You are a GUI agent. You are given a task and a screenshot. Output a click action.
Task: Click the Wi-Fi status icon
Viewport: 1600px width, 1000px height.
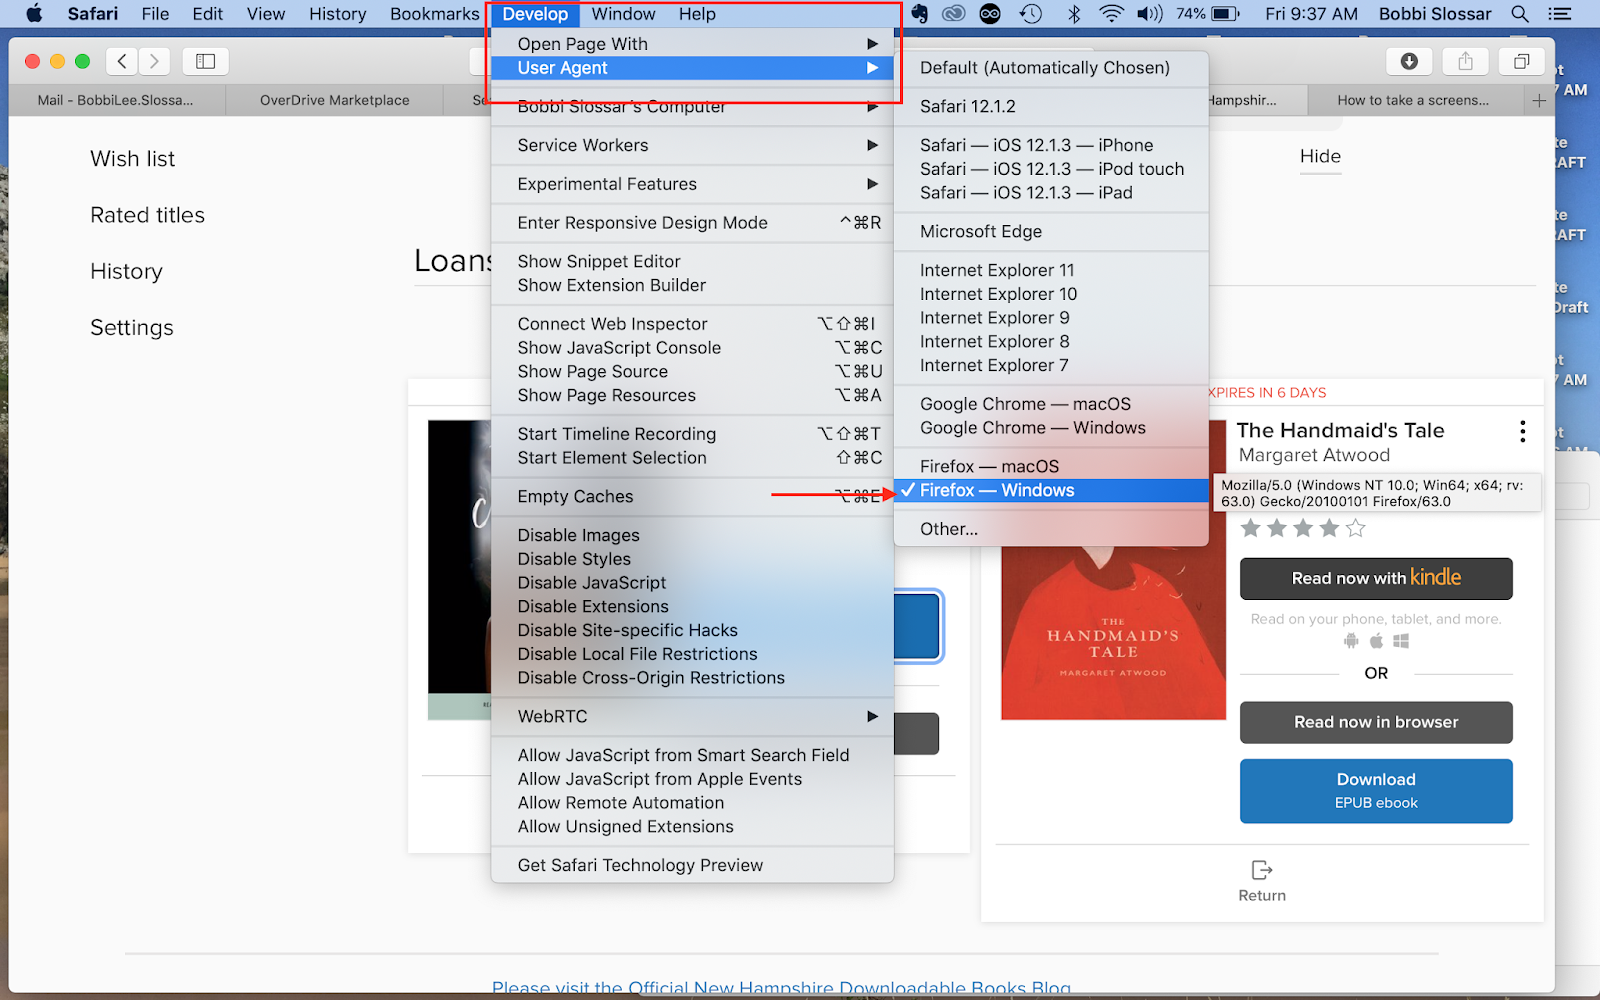point(1111,14)
